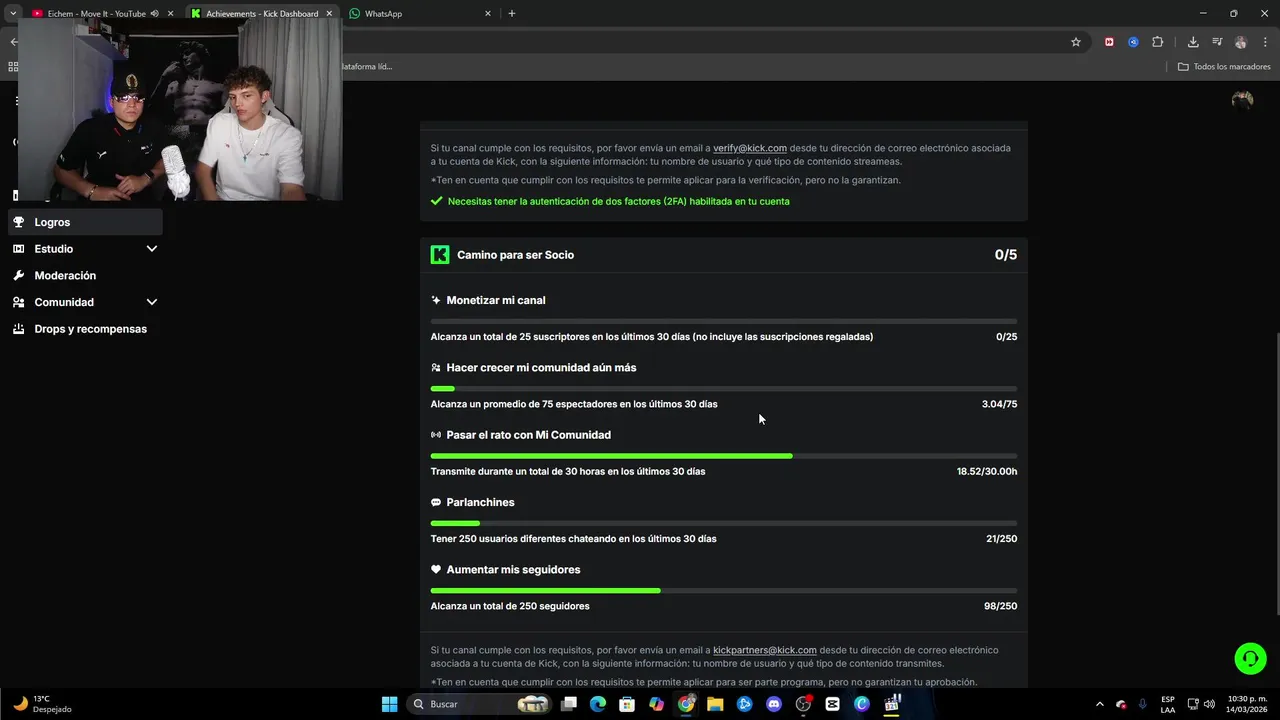
Task: Click the webcam overlay thumbnail
Action: [x=180, y=110]
